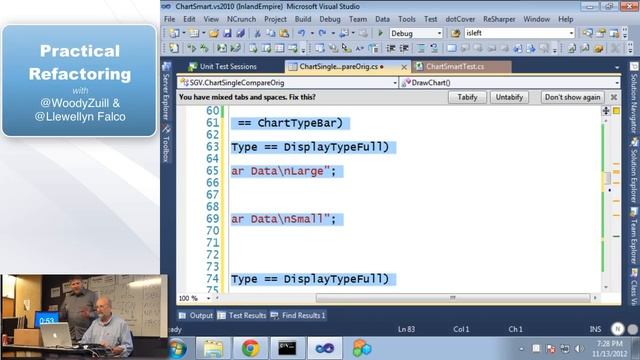Click Don't show again button
This screenshot has height=360, width=640.
point(572,97)
